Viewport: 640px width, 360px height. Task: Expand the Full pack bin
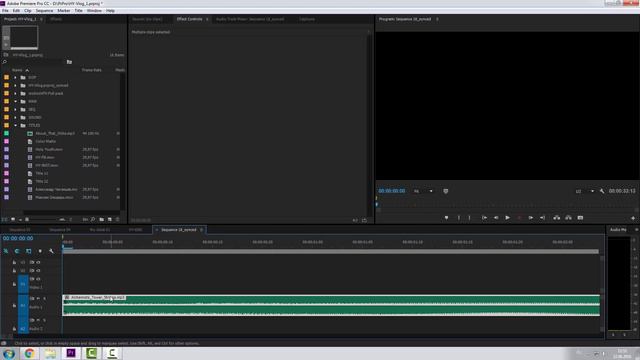[16, 93]
